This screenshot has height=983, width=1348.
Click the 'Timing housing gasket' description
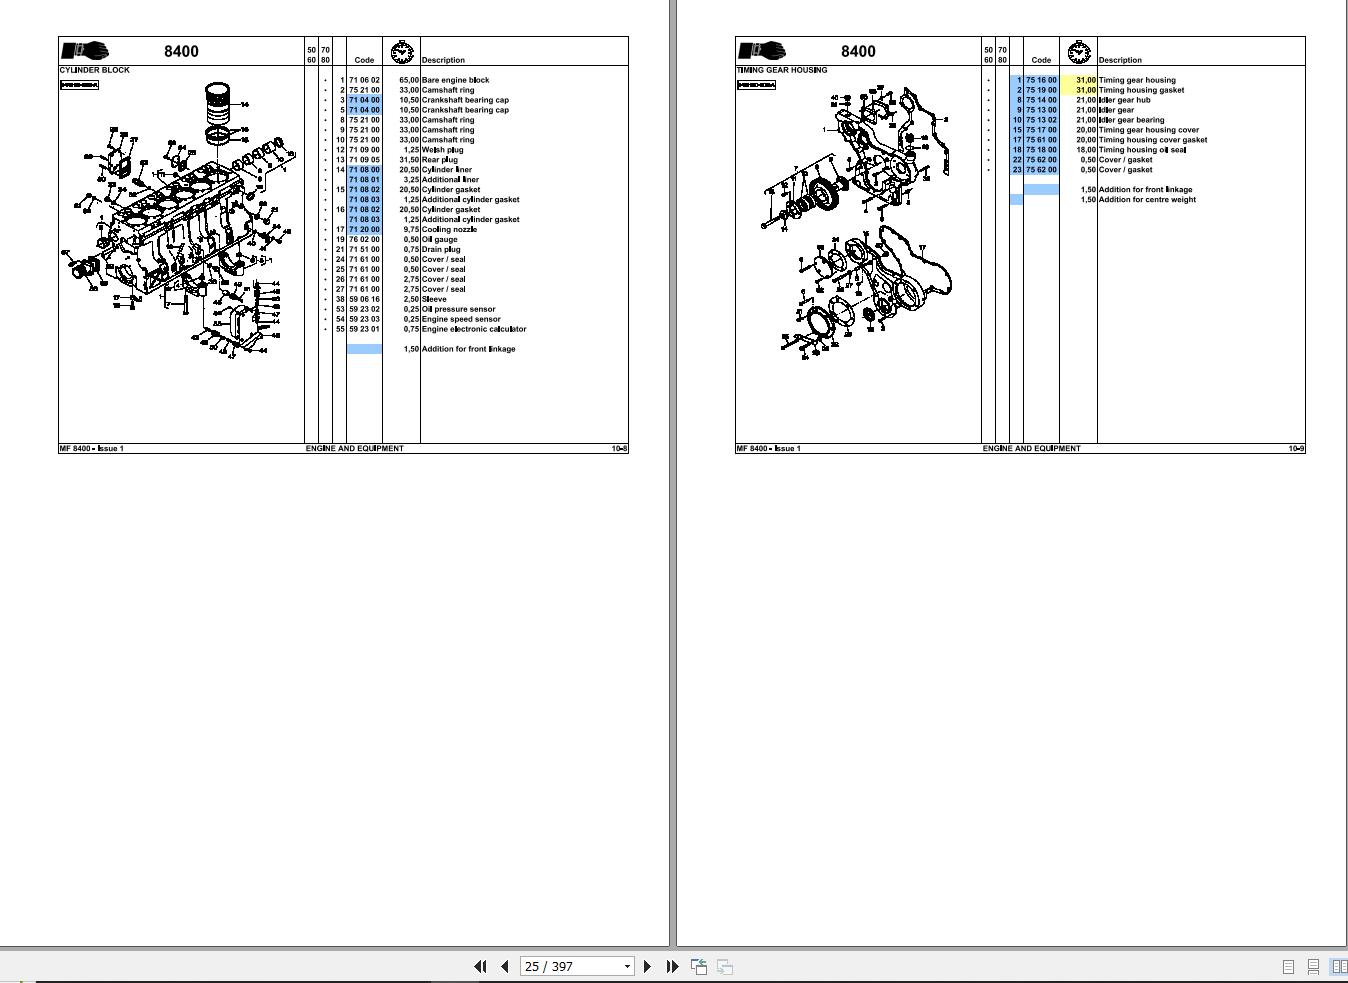click(1141, 90)
